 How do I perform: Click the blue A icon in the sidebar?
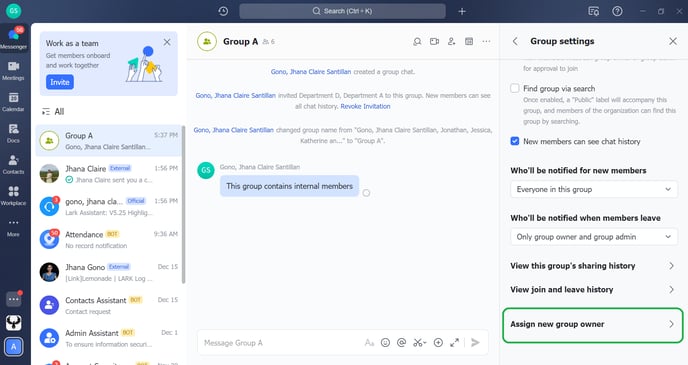(x=14, y=347)
